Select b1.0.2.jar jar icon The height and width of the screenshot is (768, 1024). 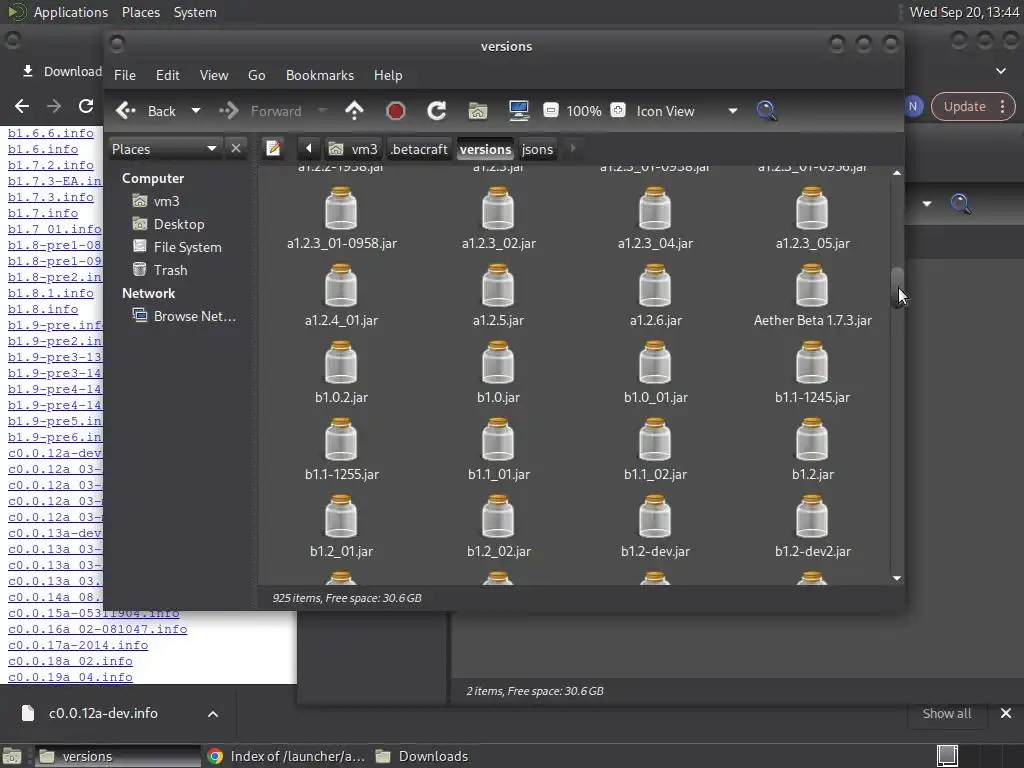click(x=341, y=362)
